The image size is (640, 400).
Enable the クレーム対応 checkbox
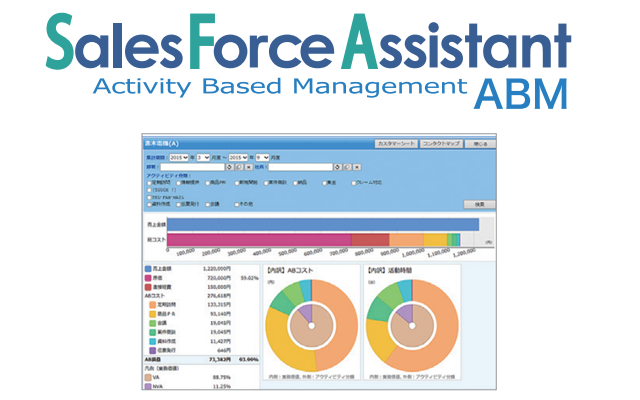[353, 183]
